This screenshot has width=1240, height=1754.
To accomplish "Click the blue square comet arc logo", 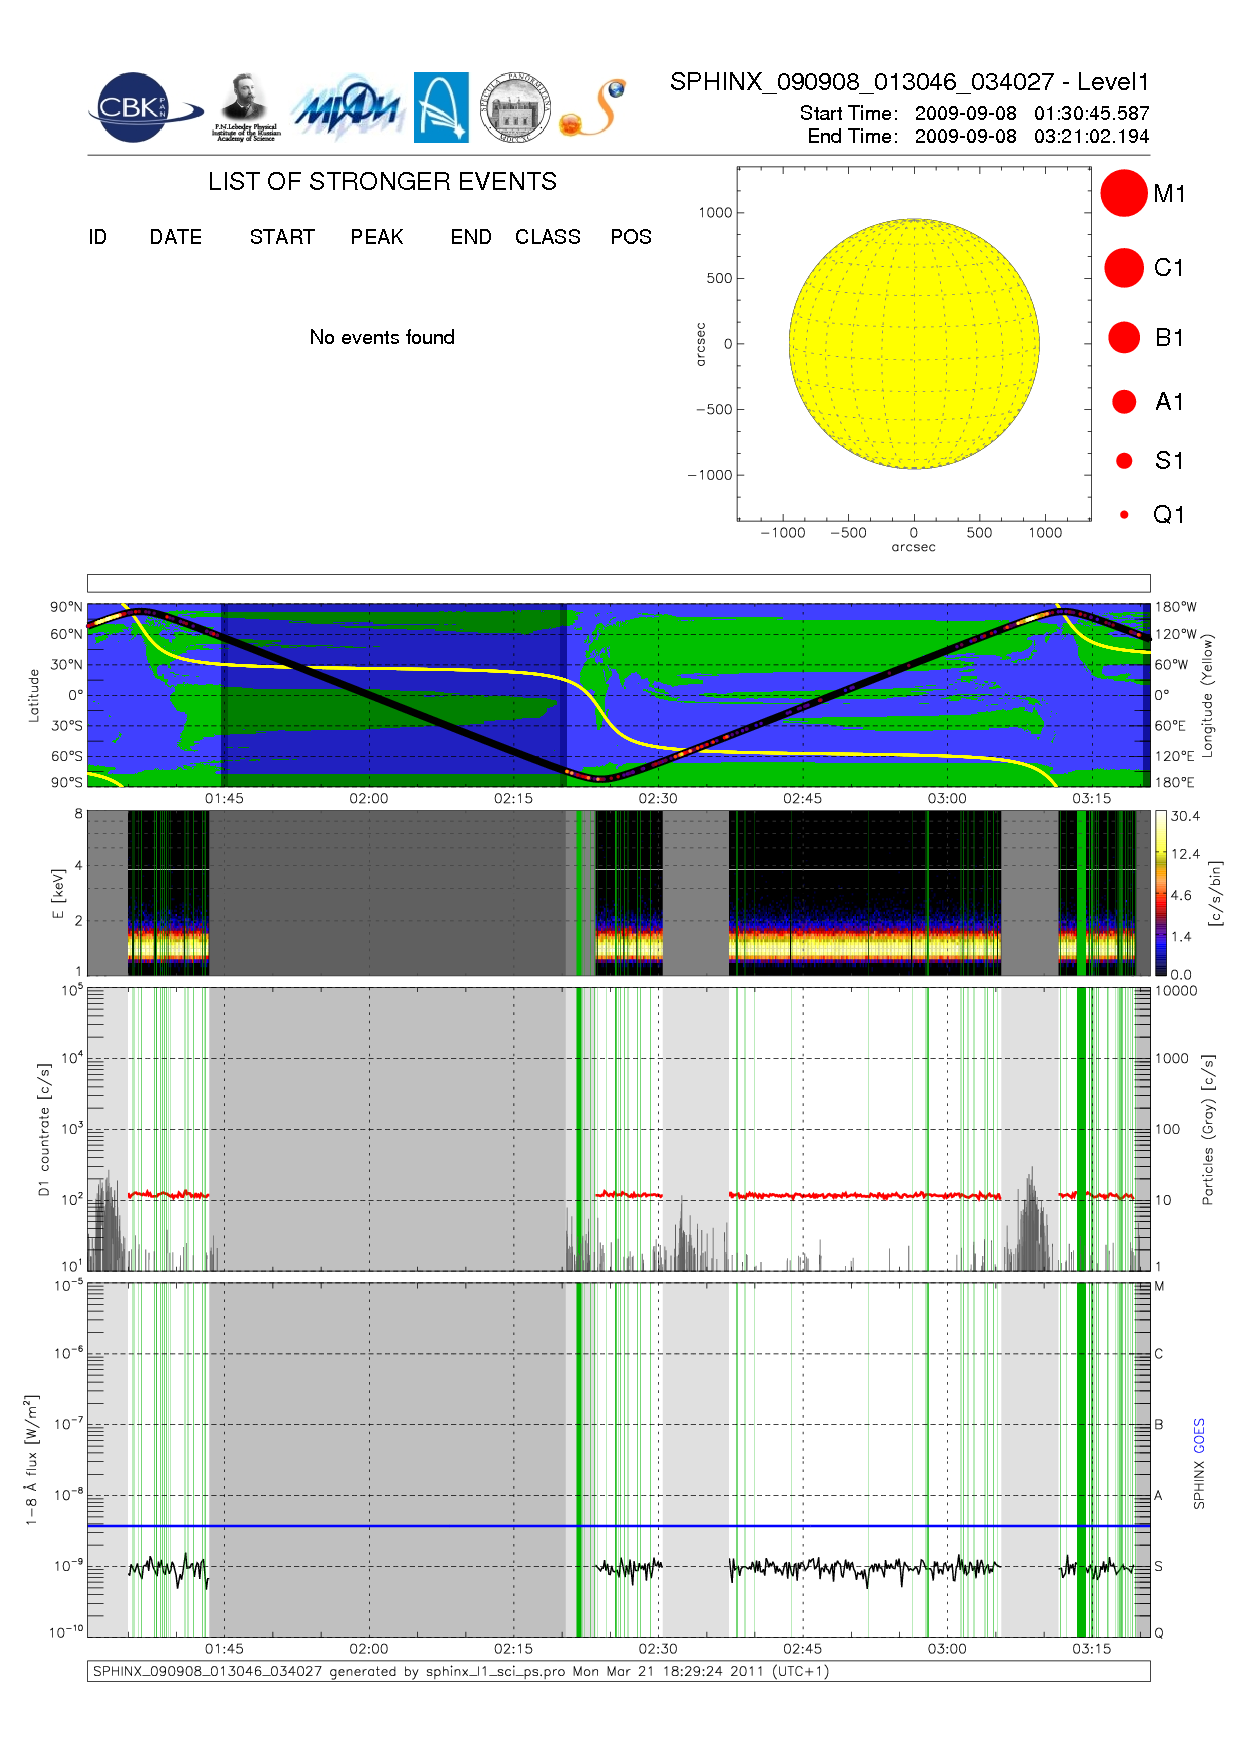I will click(441, 108).
